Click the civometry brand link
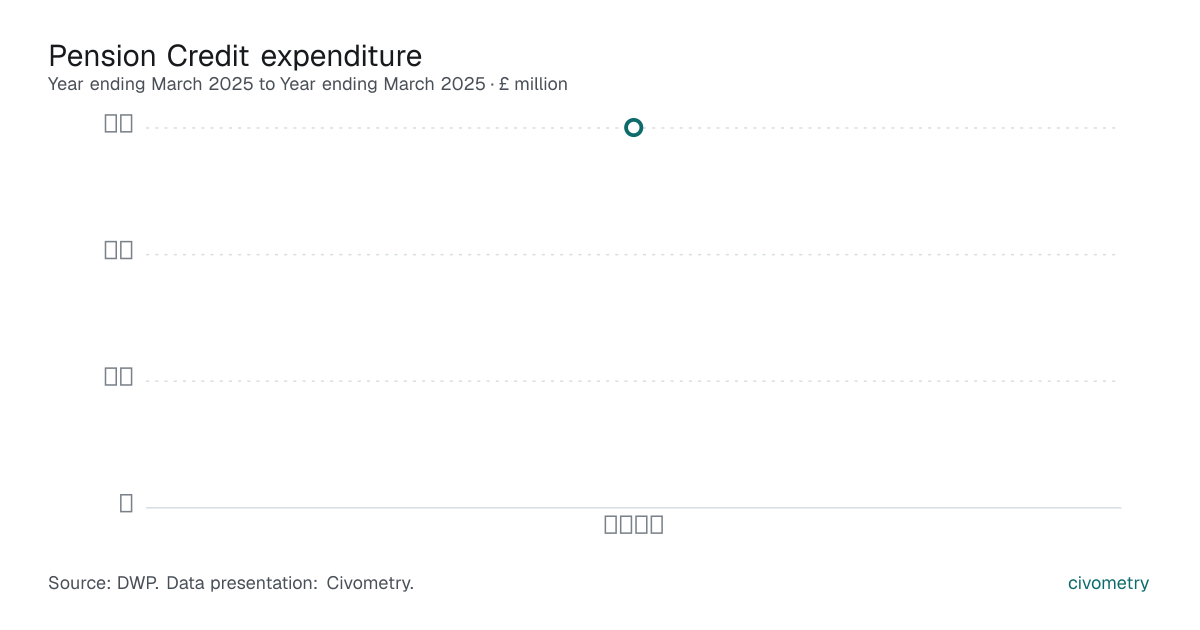The width and height of the screenshot is (1200, 630). 1108,583
